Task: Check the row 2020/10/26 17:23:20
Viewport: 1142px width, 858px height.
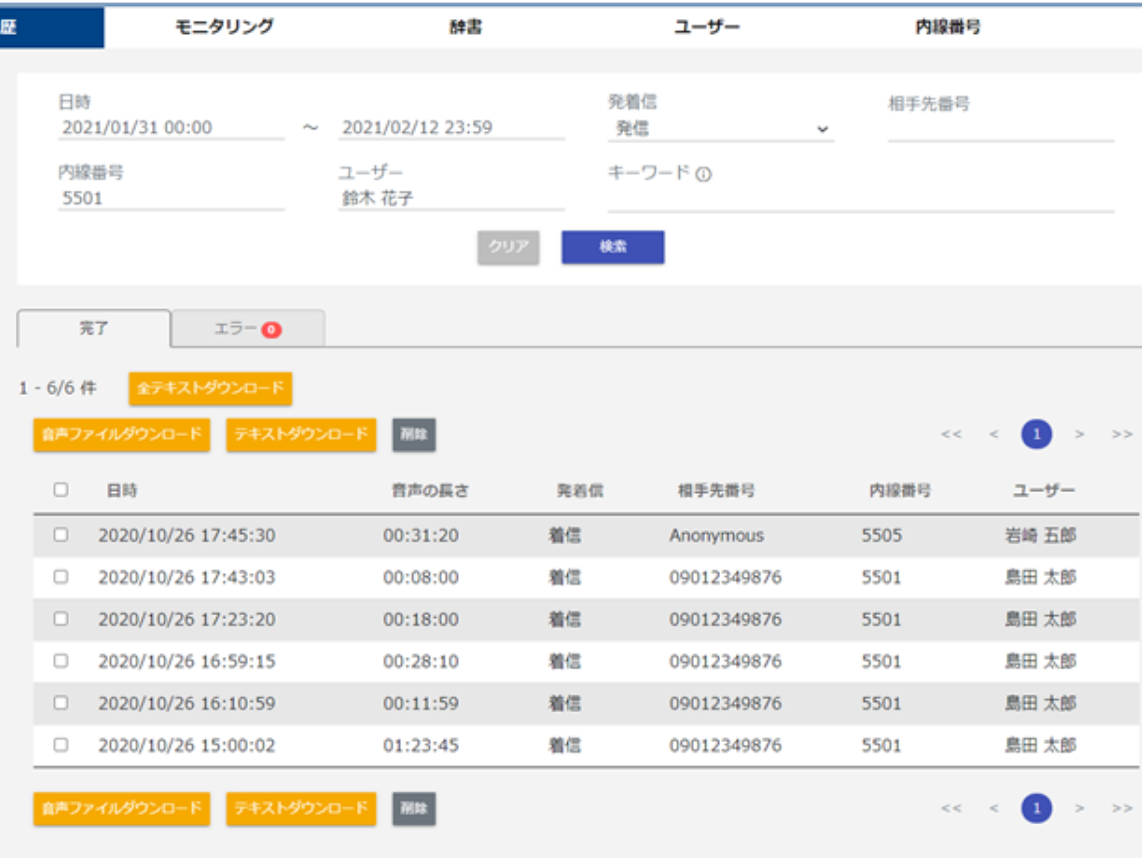Action: click(x=61, y=618)
